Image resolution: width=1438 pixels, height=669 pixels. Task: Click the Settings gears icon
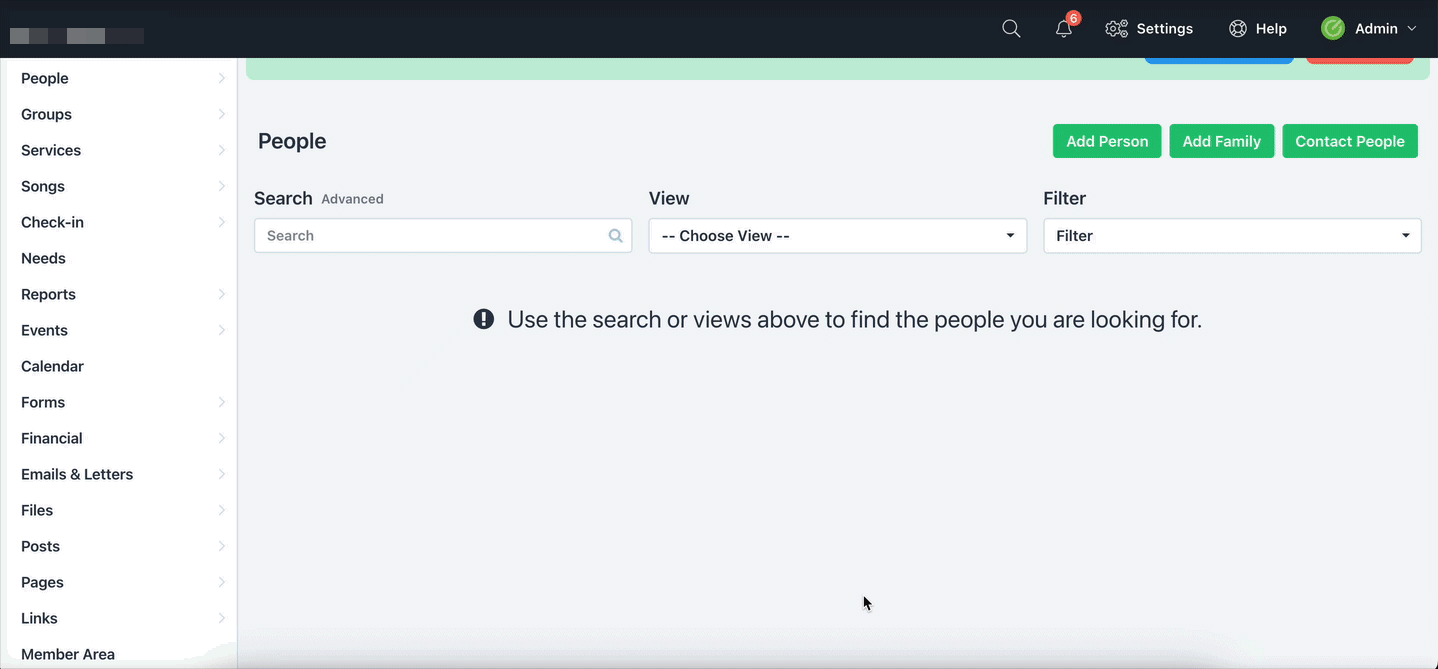coord(1116,29)
